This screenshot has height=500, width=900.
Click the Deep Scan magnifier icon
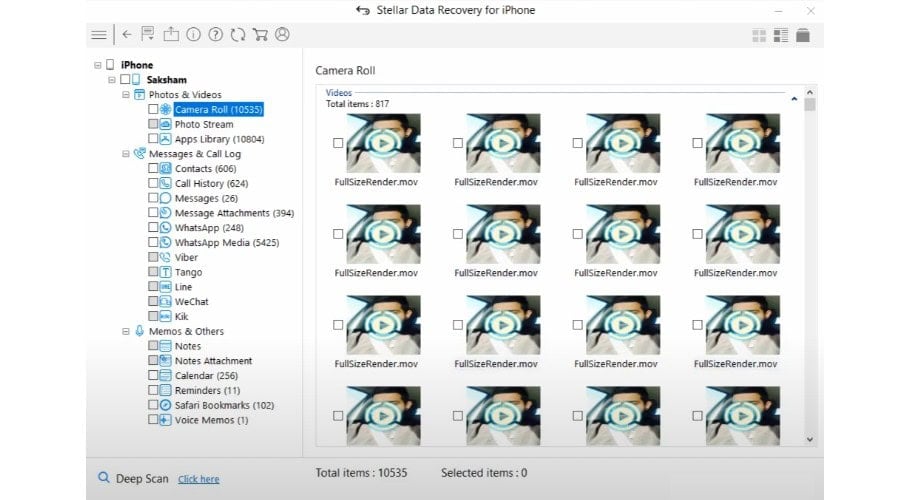[x=103, y=478]
